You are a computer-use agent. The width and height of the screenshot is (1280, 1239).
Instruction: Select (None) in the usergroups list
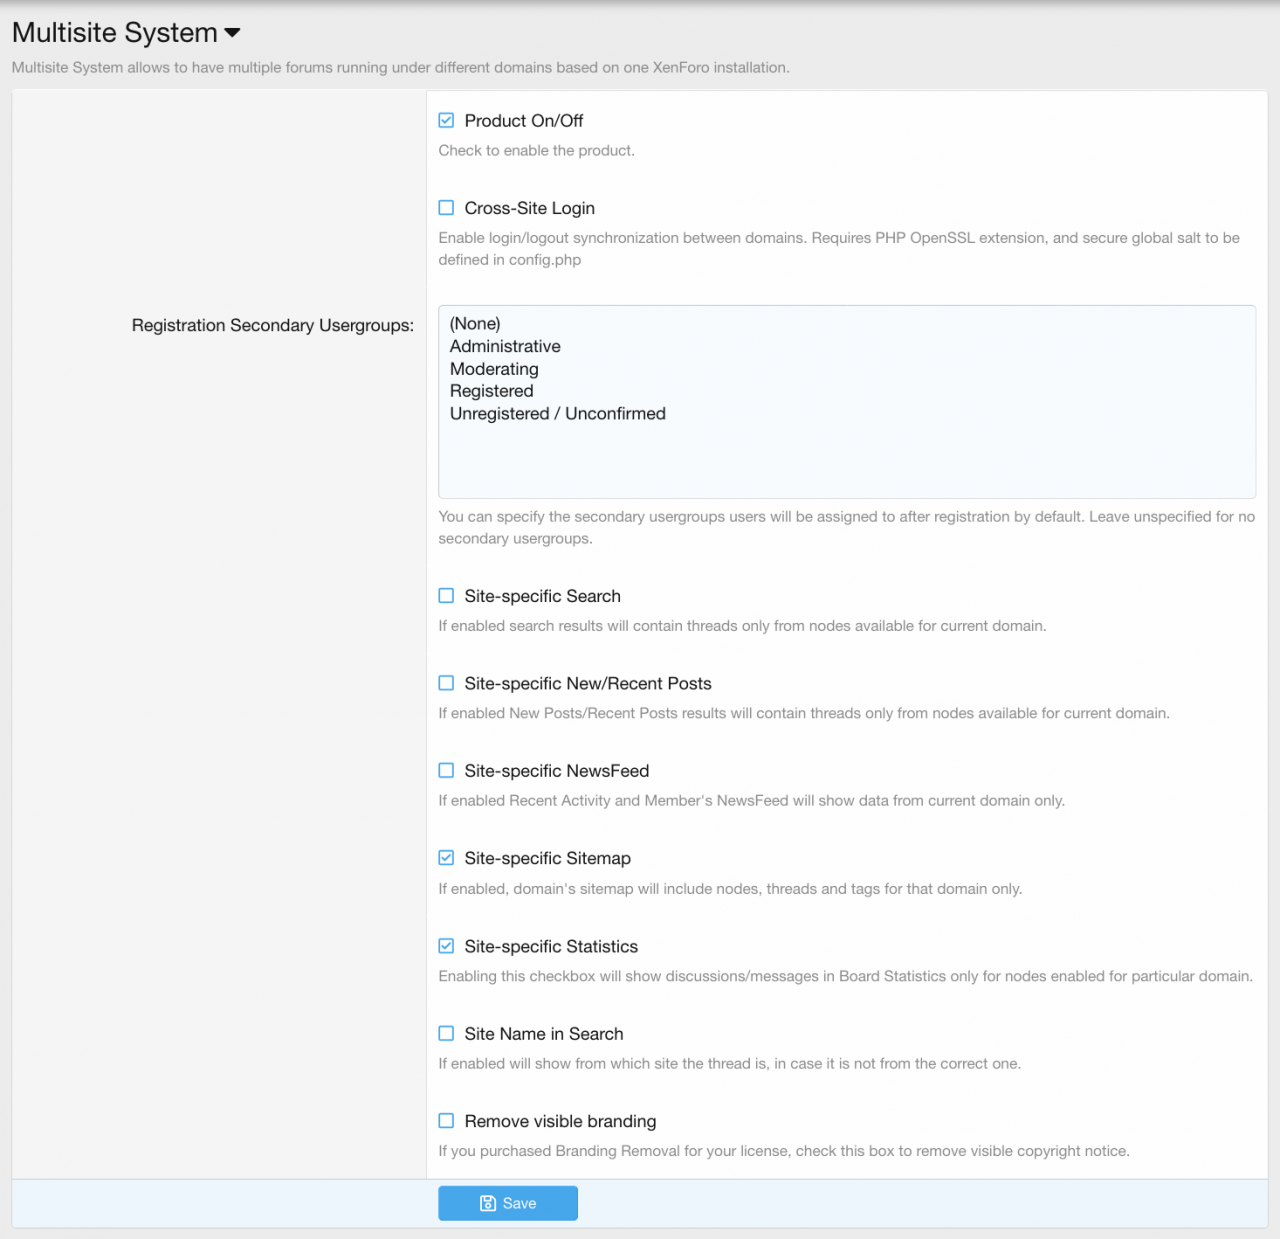coord(475,324)
